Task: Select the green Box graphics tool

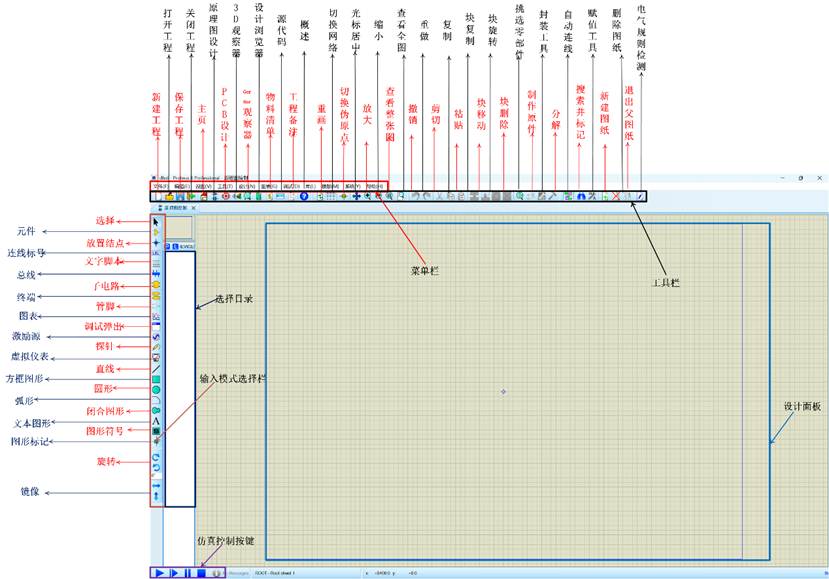Action: click(156, 380)
